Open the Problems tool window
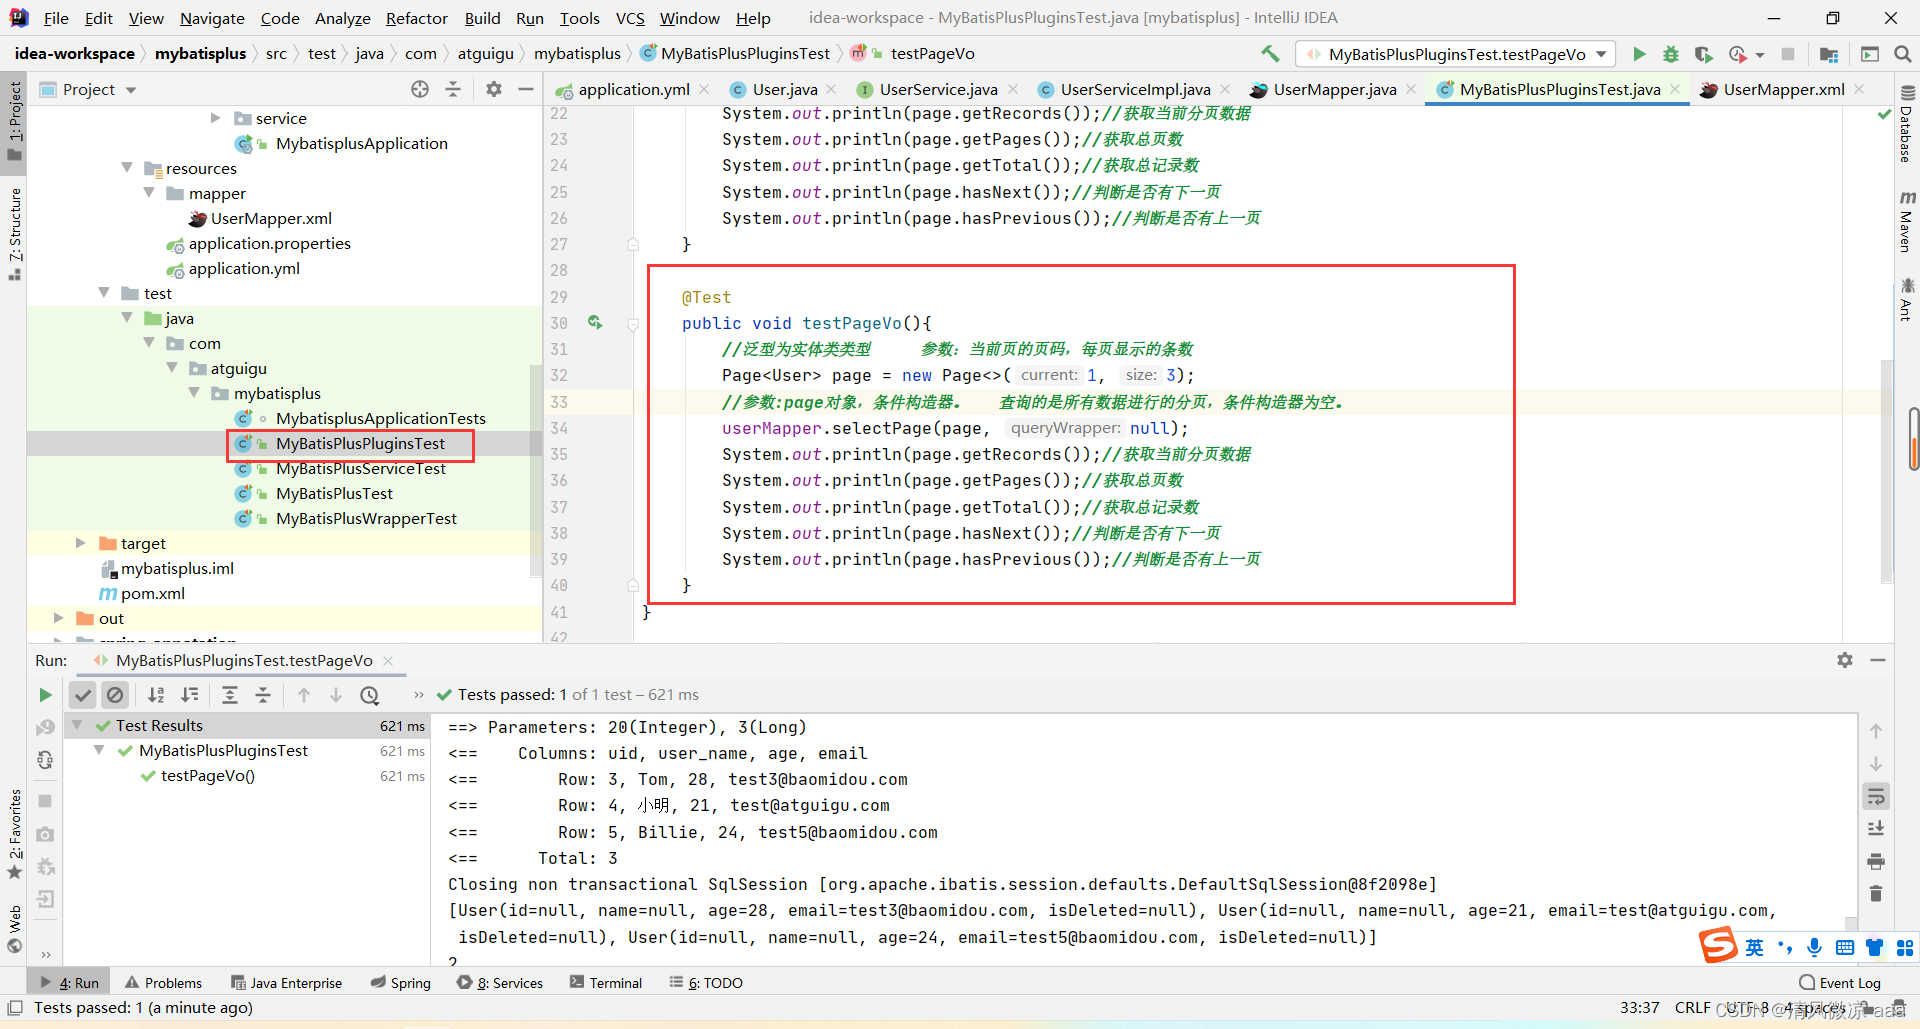The image size is (1920, 1029). [164, 983]
